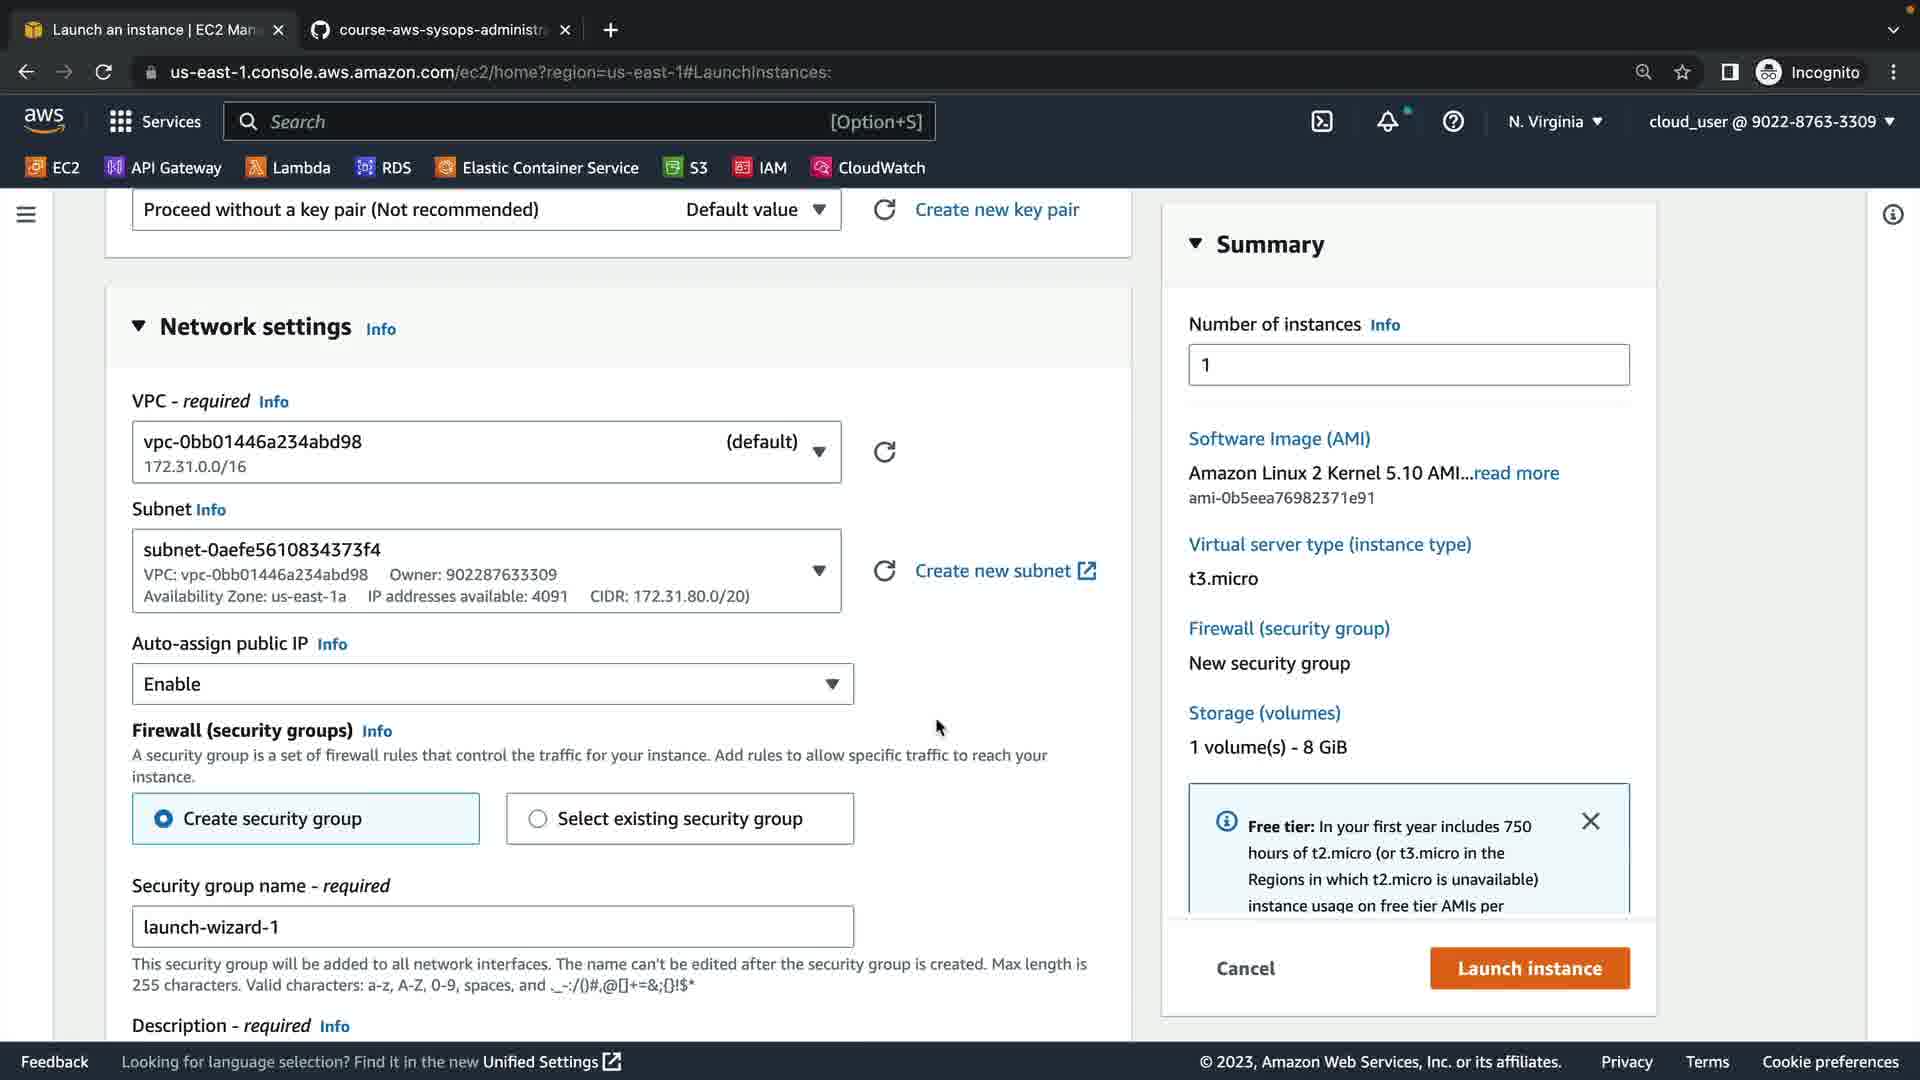1920x1080 pixels.
Task: Open the VPC selection dropdown
Action: (486, 452)
